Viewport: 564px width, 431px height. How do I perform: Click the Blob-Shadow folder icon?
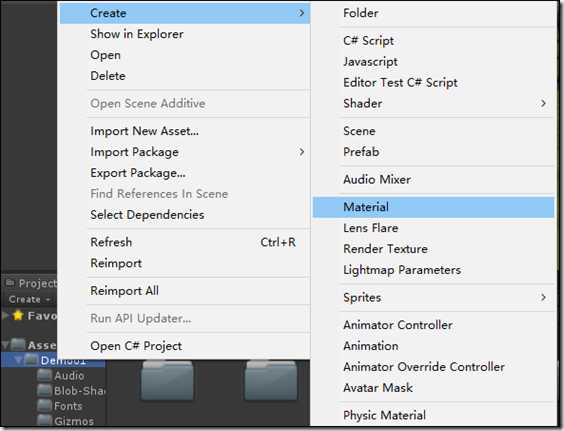(45, 390)
